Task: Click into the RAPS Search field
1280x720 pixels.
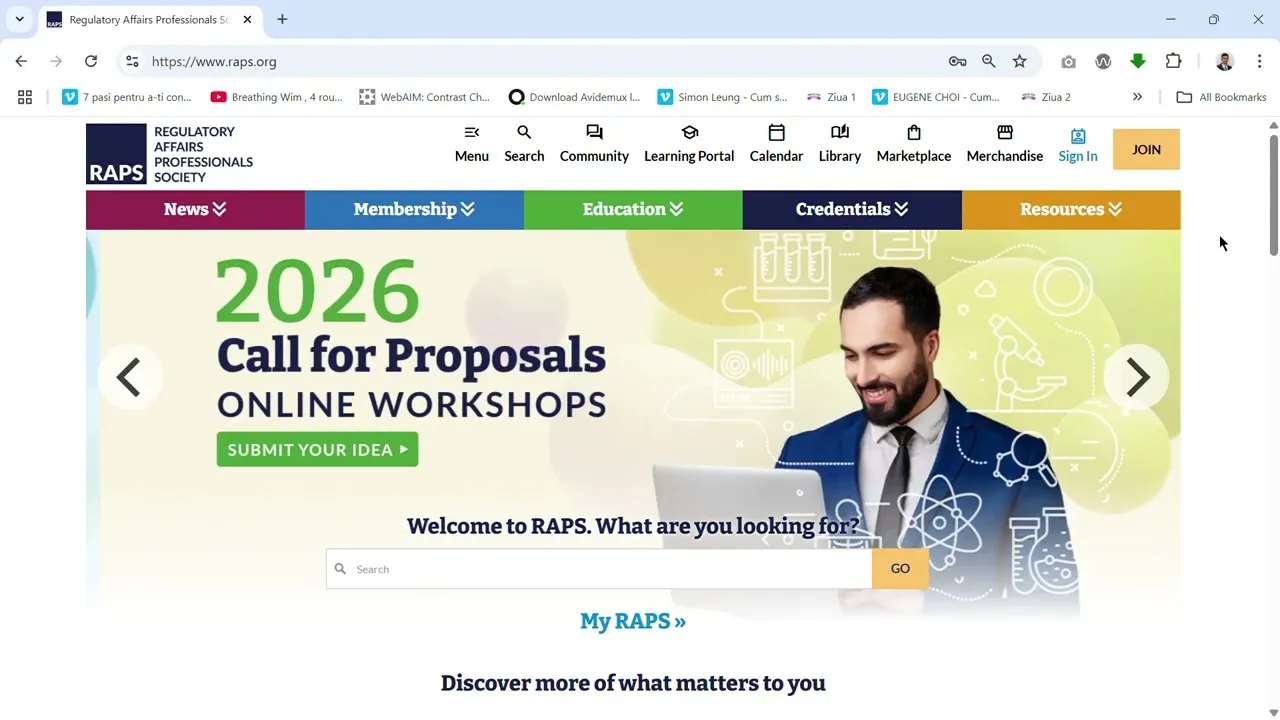Action: (x=599, y=568)
